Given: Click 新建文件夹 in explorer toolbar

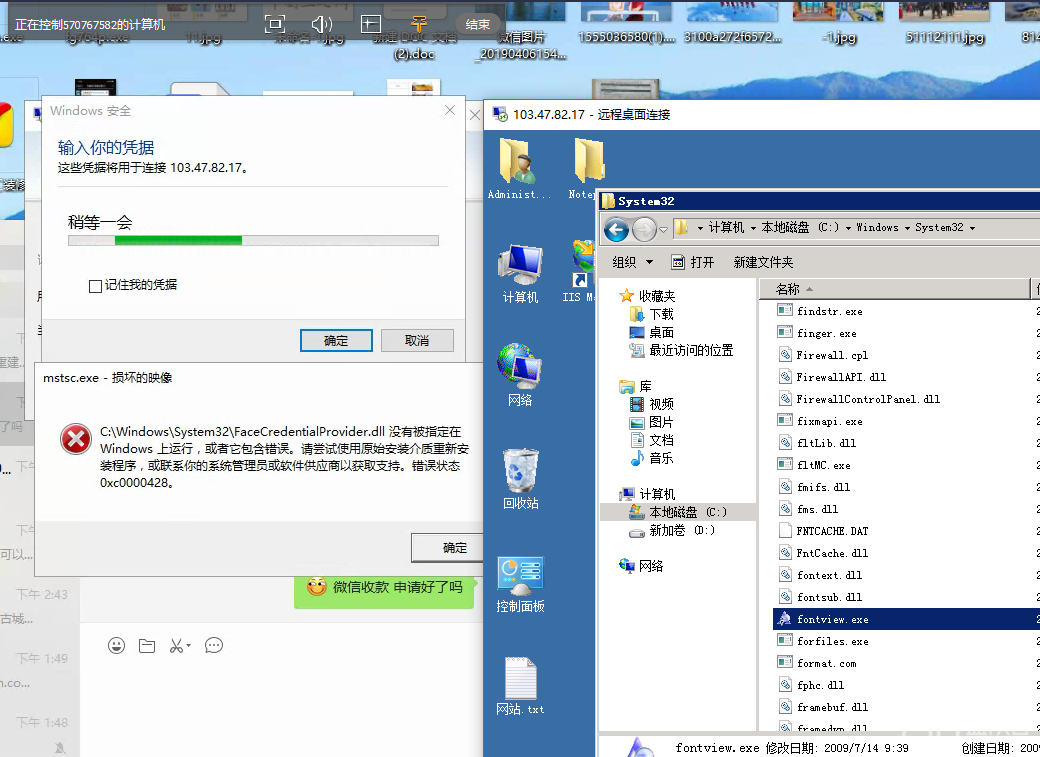Looking at the screenshot, I should tap(763, 262).
